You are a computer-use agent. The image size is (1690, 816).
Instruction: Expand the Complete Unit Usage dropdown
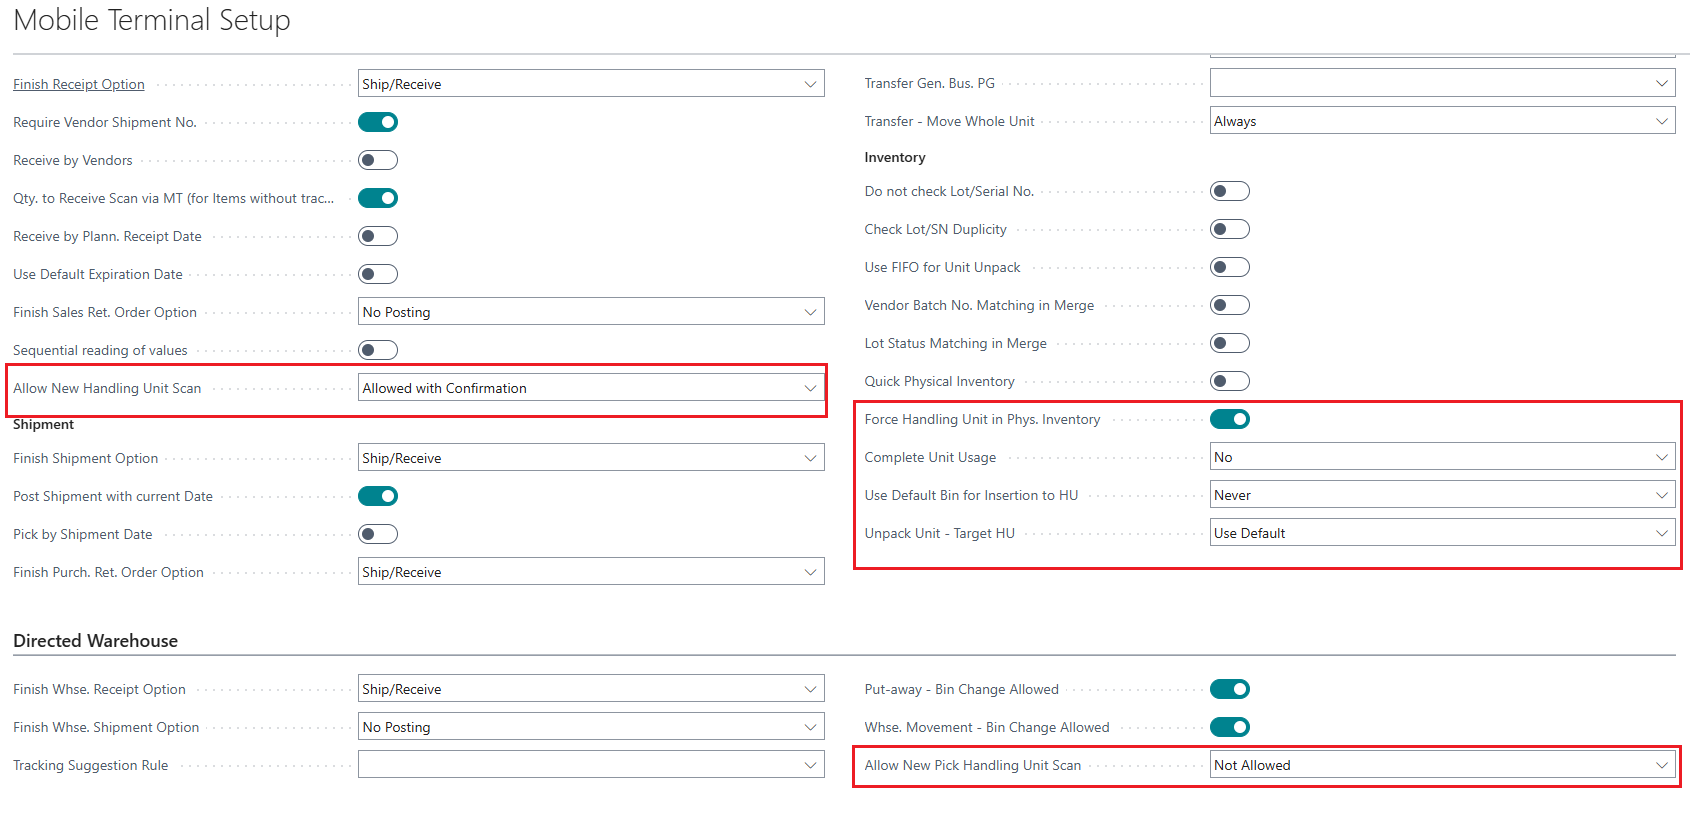coord(1441,457)
